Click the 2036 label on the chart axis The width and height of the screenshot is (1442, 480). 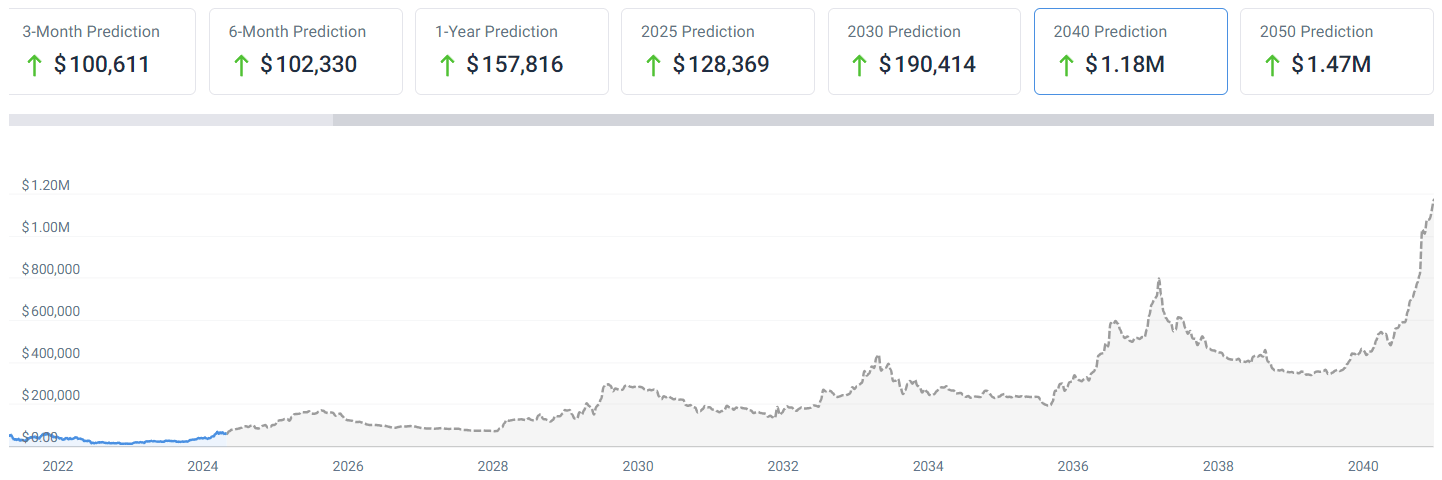point(1073,466)
